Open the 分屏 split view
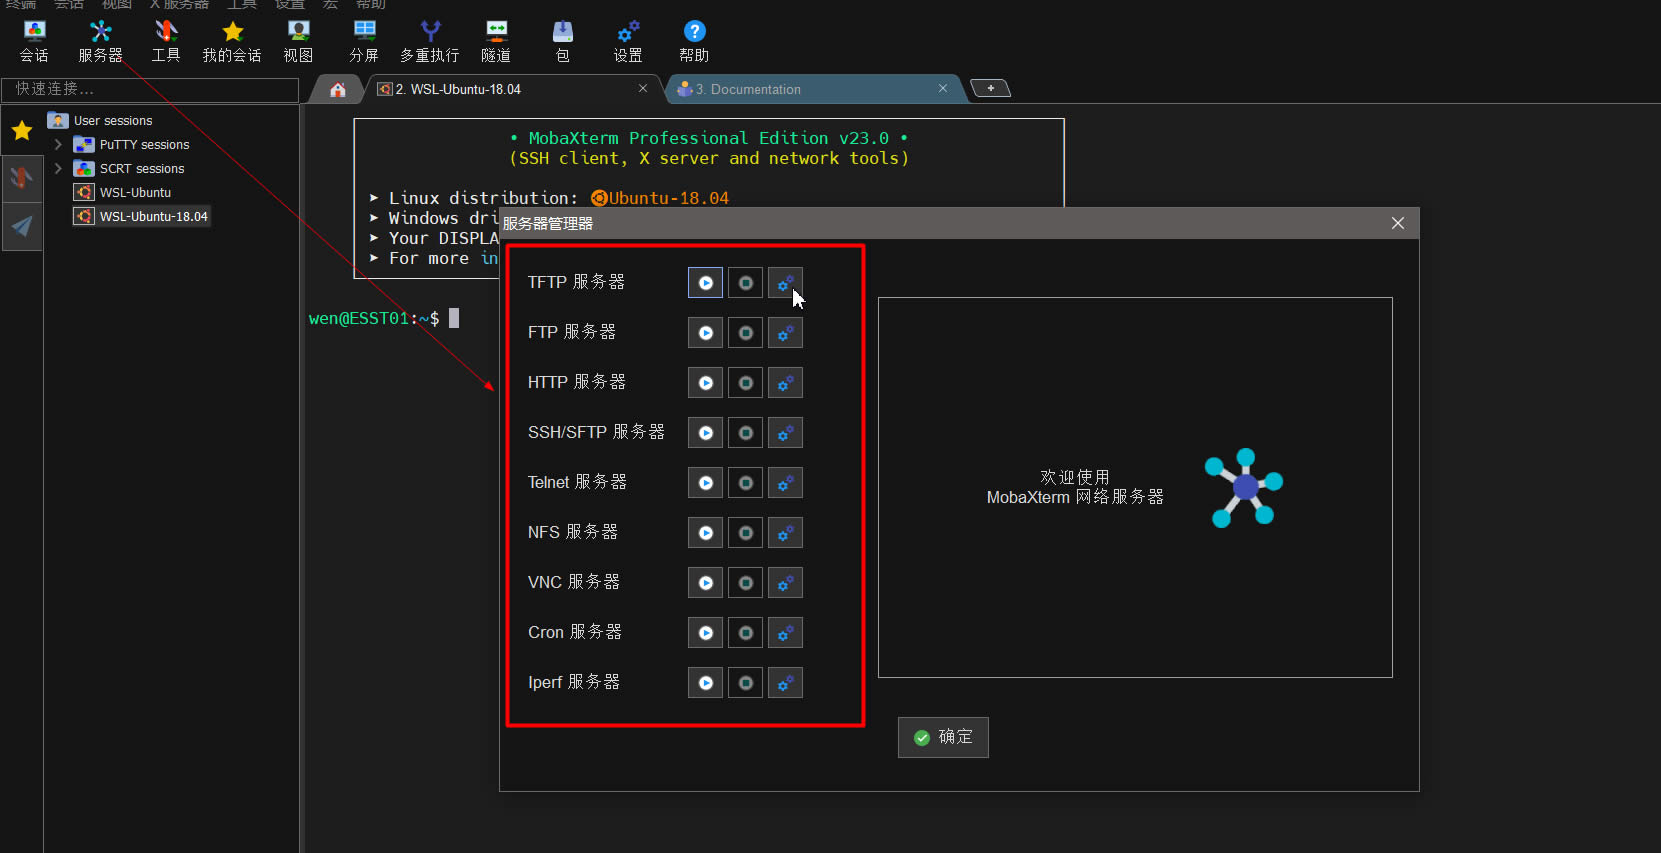The width and height of the screenshot is (1661, 853). [x=364, y=41]
